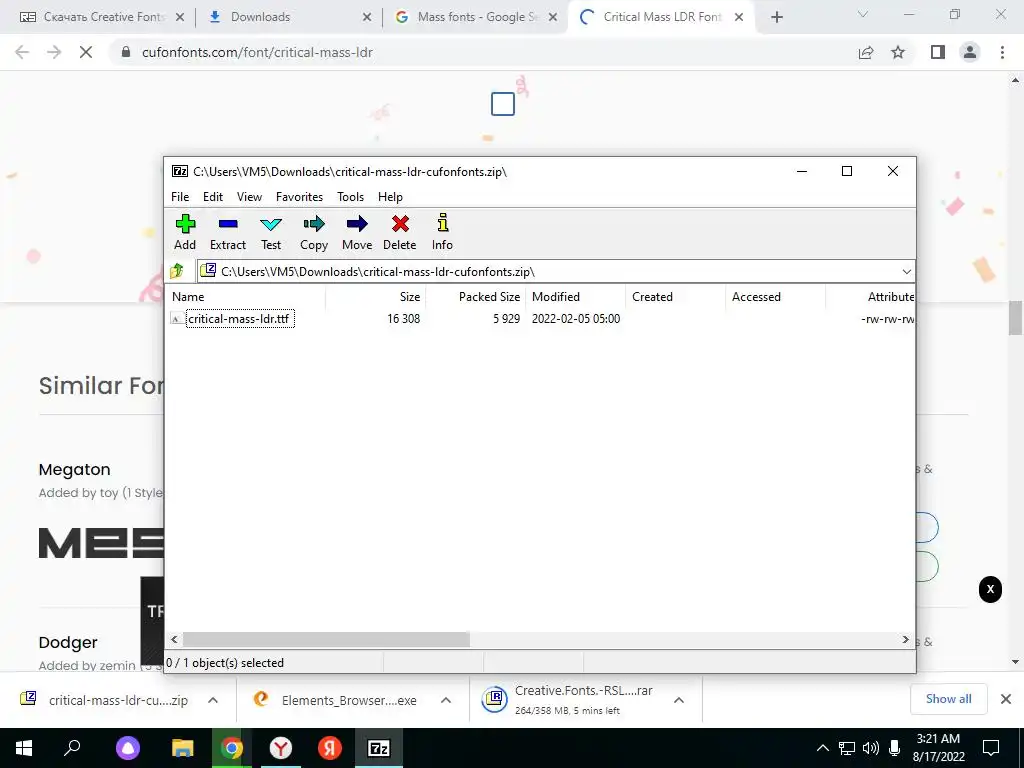Open options for critical-mass-ldr zip download
Screen dimensions: 1024x768
pos(213,700)
